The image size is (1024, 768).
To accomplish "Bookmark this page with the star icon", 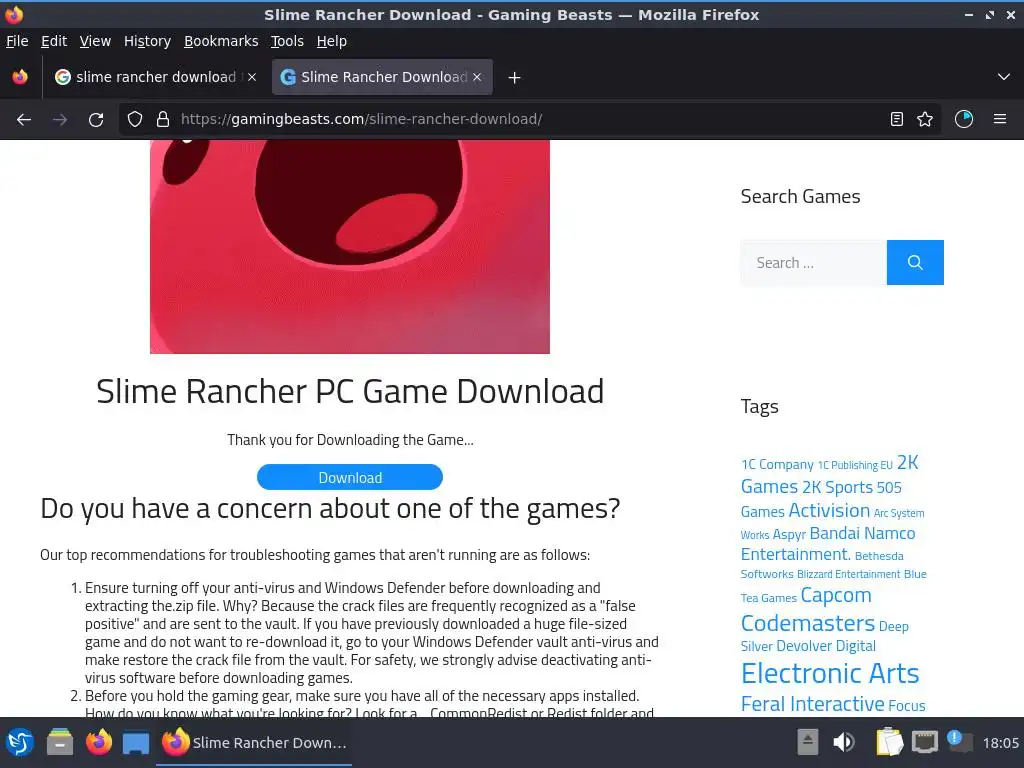I will 925,120.
